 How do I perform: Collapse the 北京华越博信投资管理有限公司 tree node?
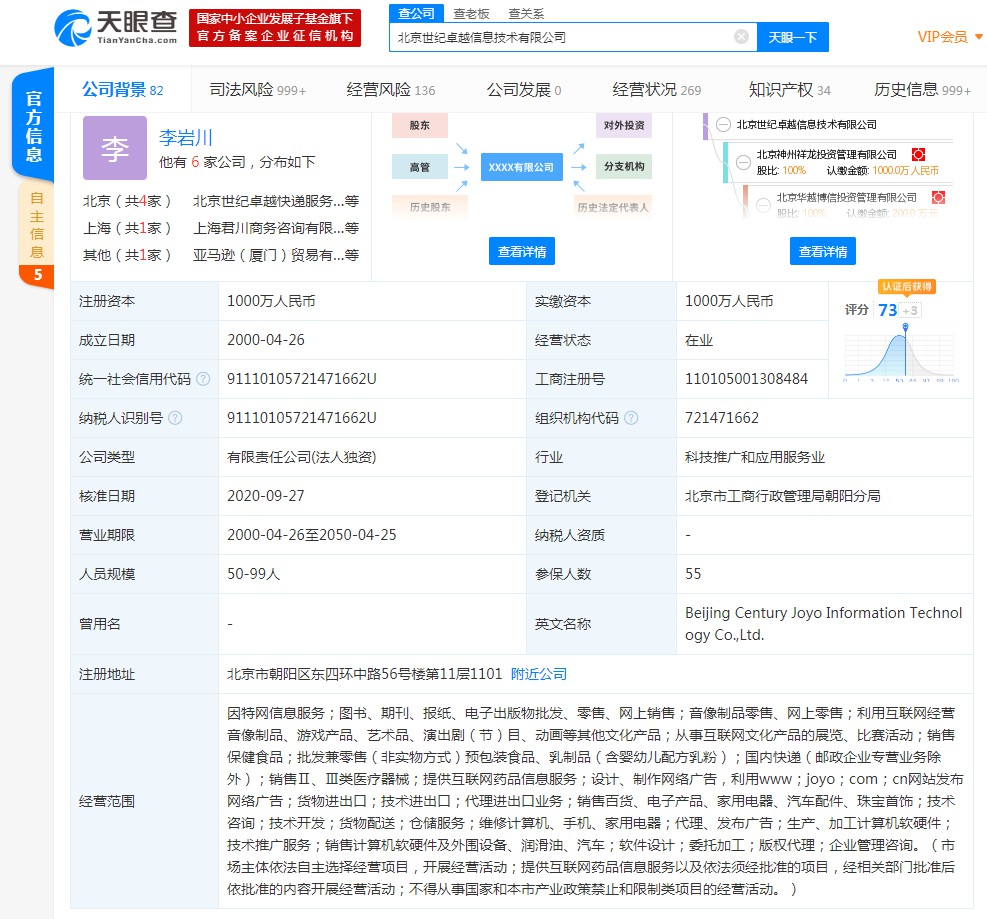tap(764, 205)
